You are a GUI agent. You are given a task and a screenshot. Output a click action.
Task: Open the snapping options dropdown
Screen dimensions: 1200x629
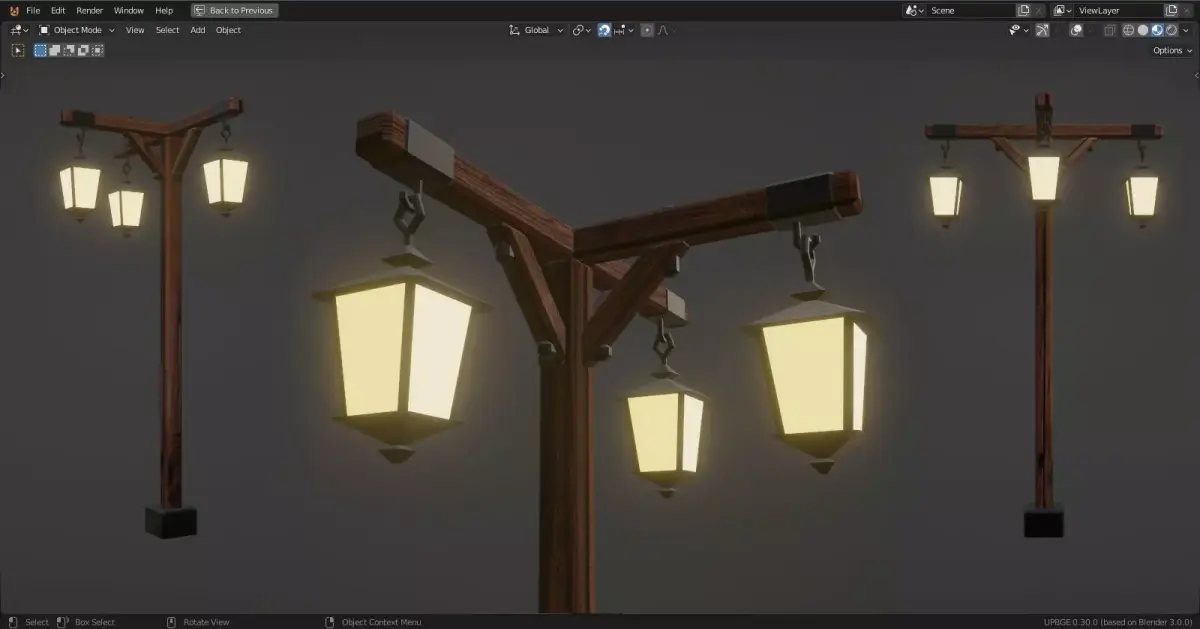[623, 30]
